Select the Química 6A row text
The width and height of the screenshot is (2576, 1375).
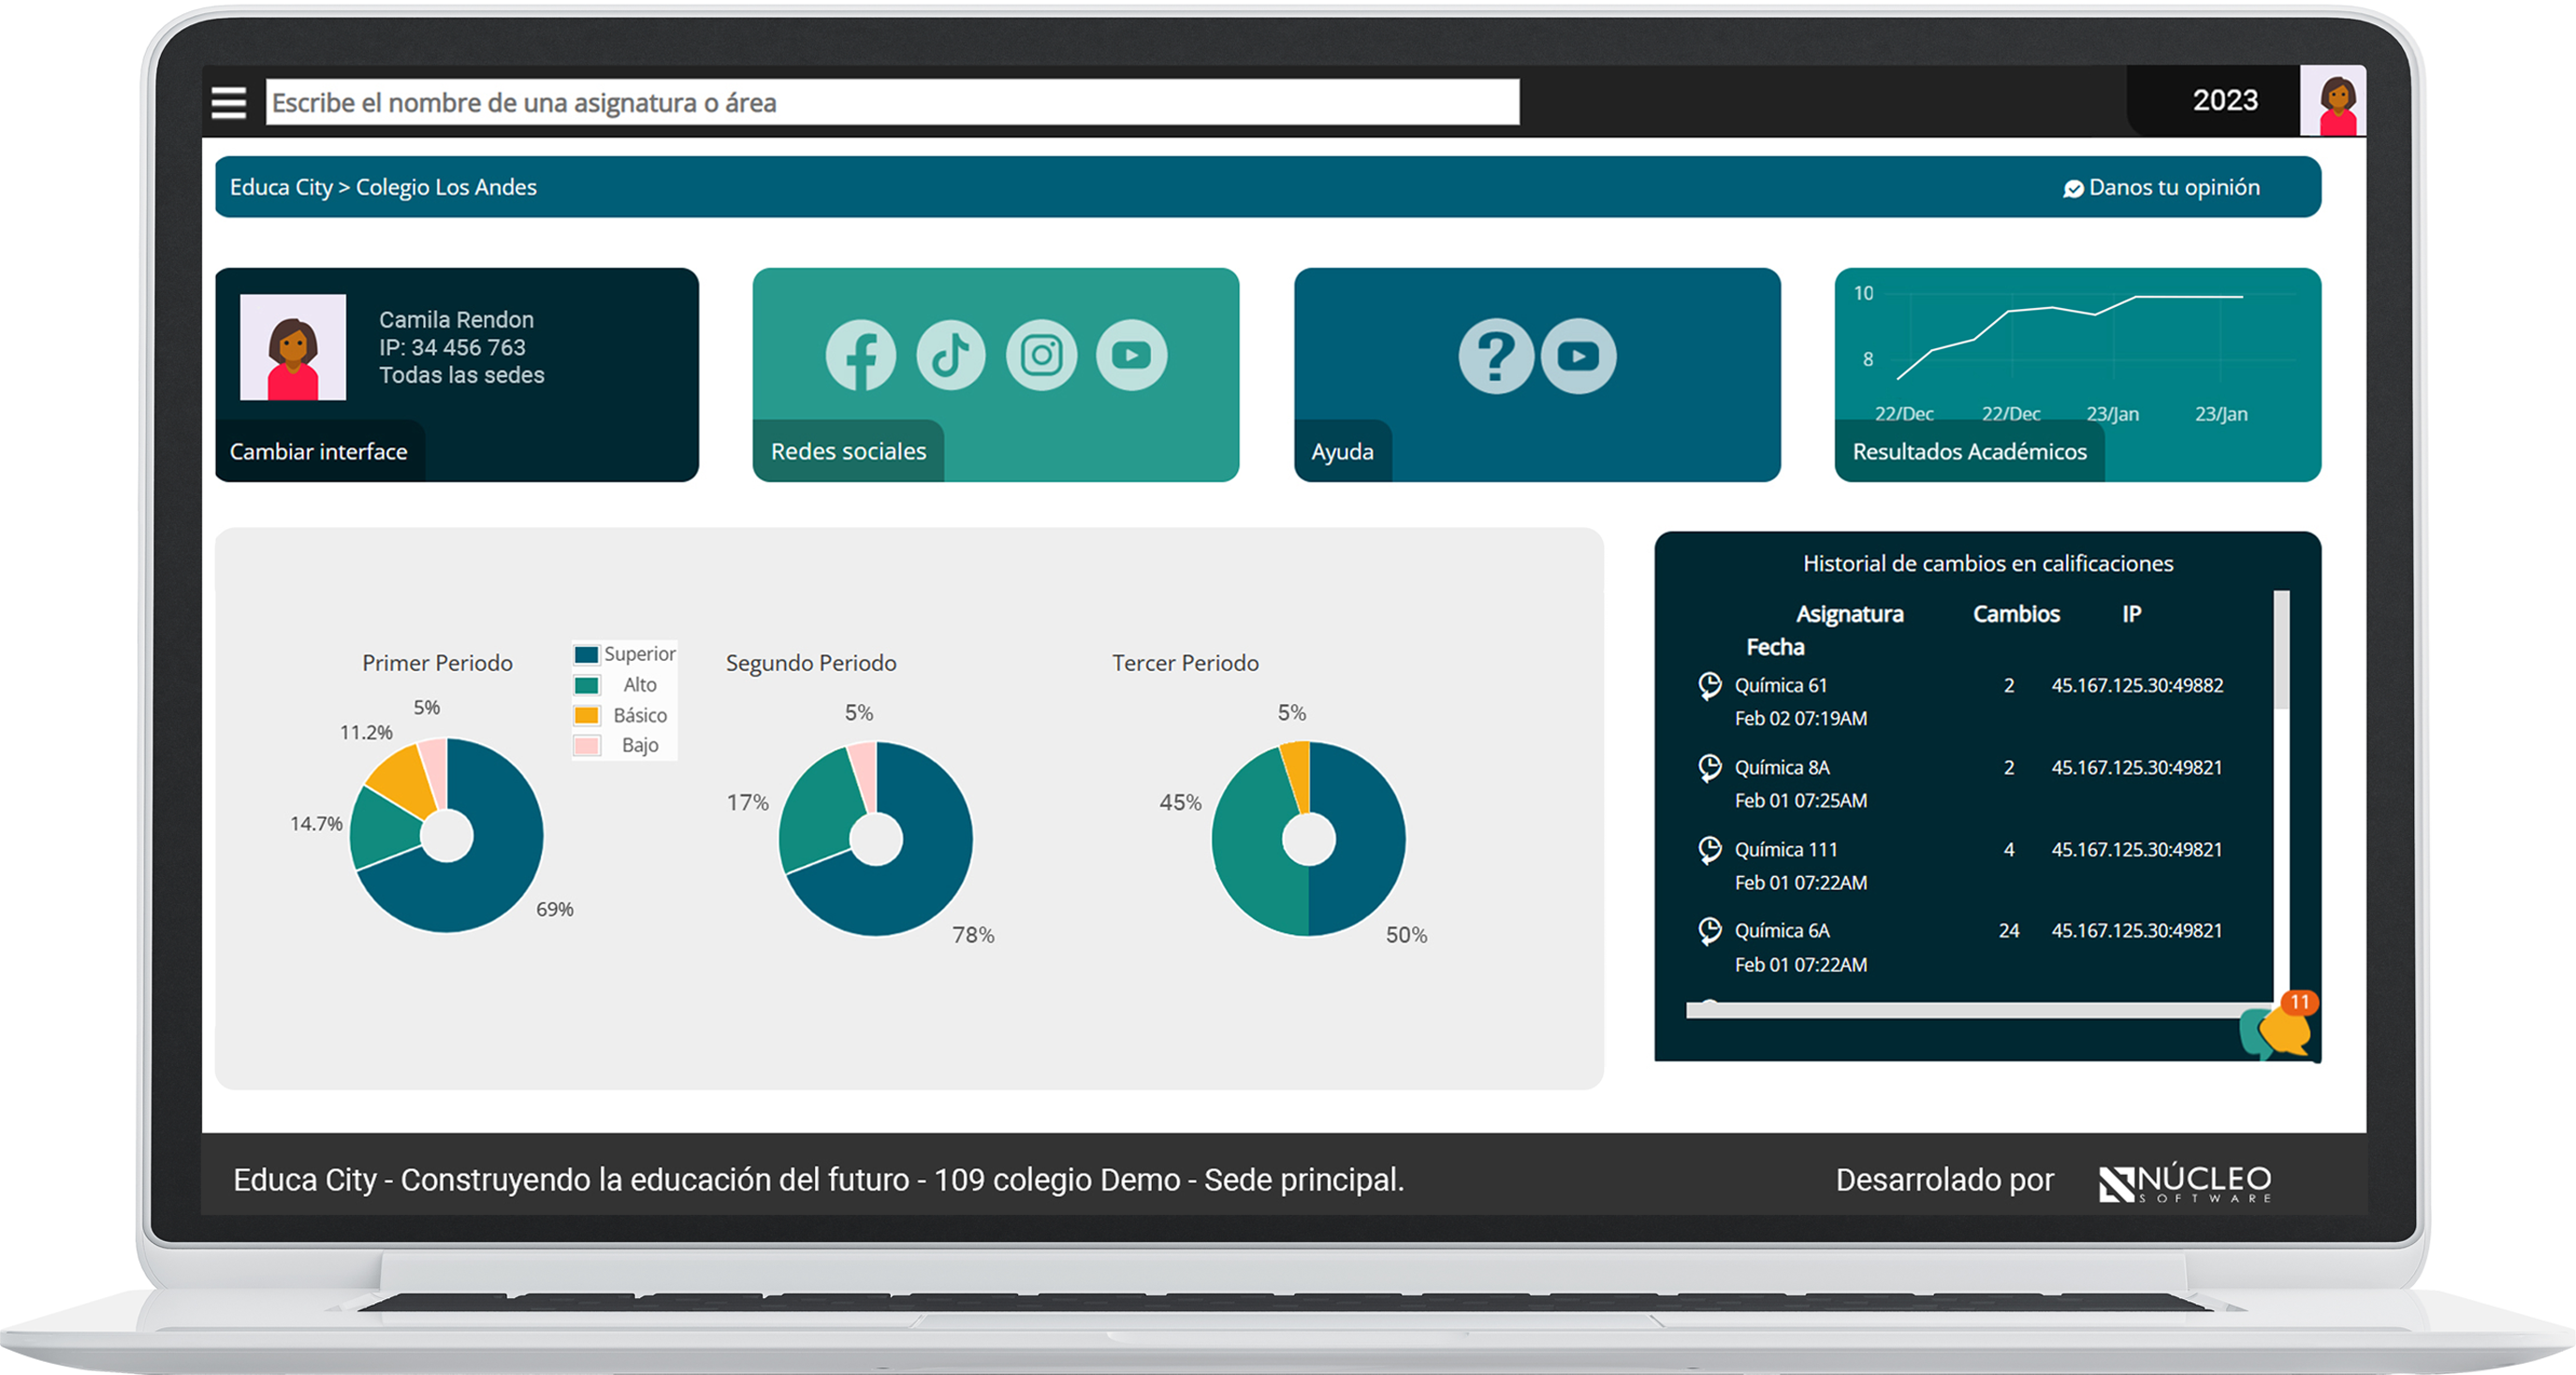(1782, 930)
